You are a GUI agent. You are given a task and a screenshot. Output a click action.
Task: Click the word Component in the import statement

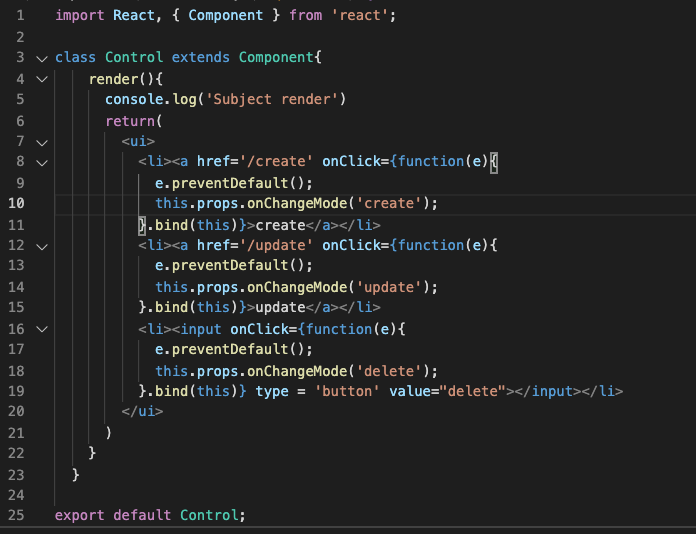point(225,16)
